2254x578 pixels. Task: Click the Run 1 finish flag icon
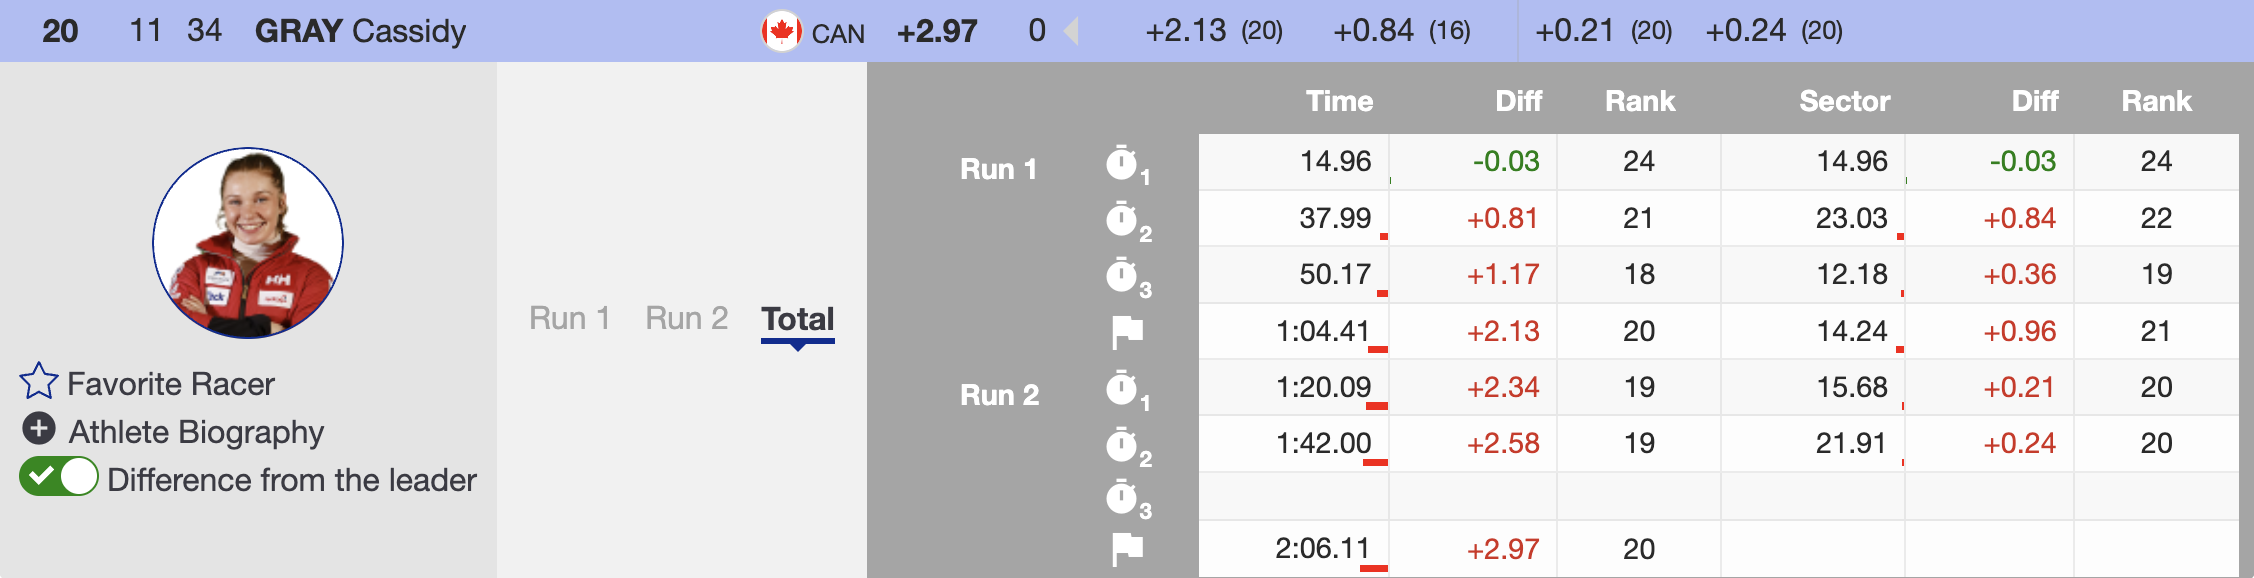1127,332
